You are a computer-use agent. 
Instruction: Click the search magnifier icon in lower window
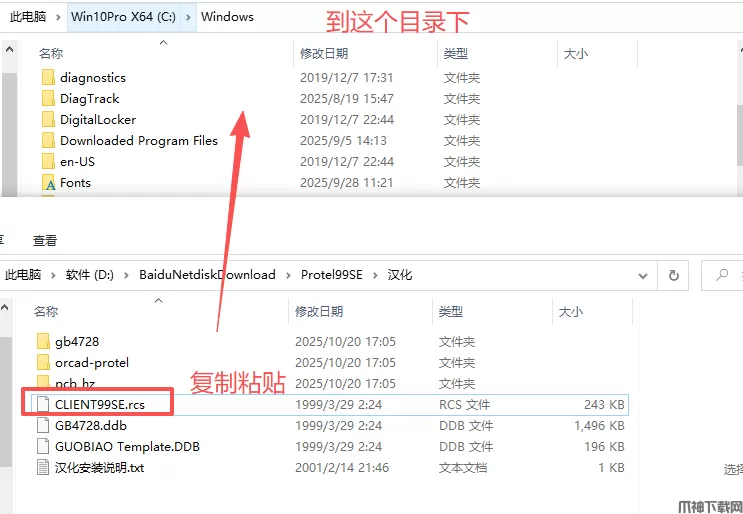pos(722,275)
